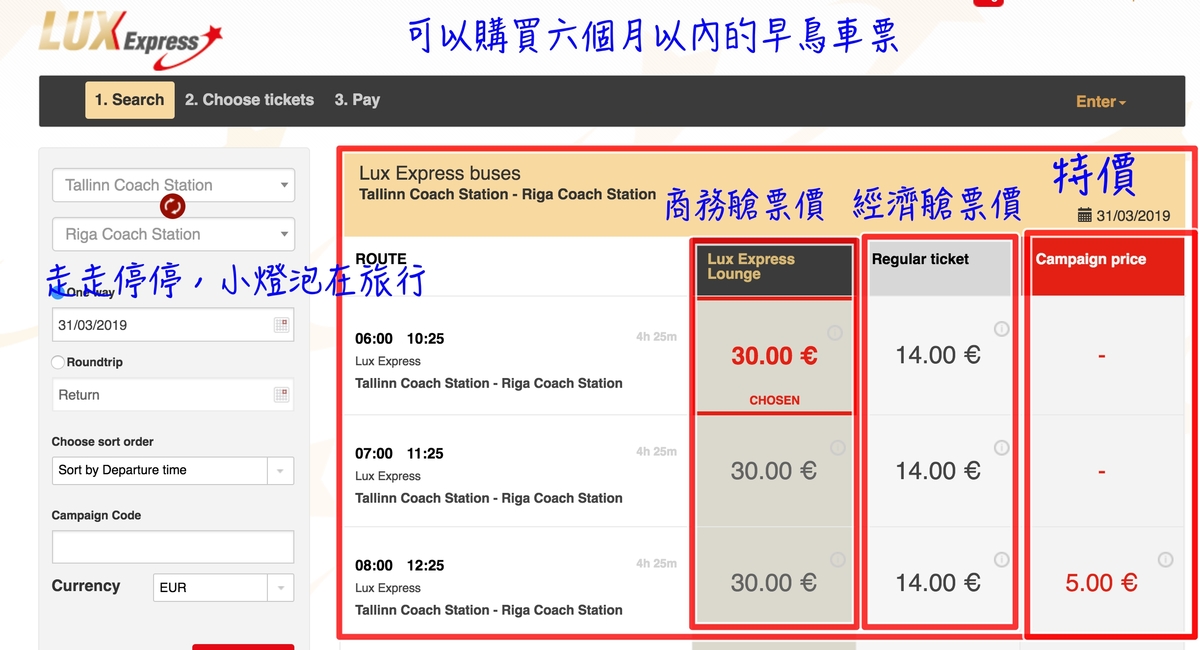Click info icon on 5.00 € campaign price
Image resolution: width=1200 pixels, height=650 pixels.
[1165, 560]
